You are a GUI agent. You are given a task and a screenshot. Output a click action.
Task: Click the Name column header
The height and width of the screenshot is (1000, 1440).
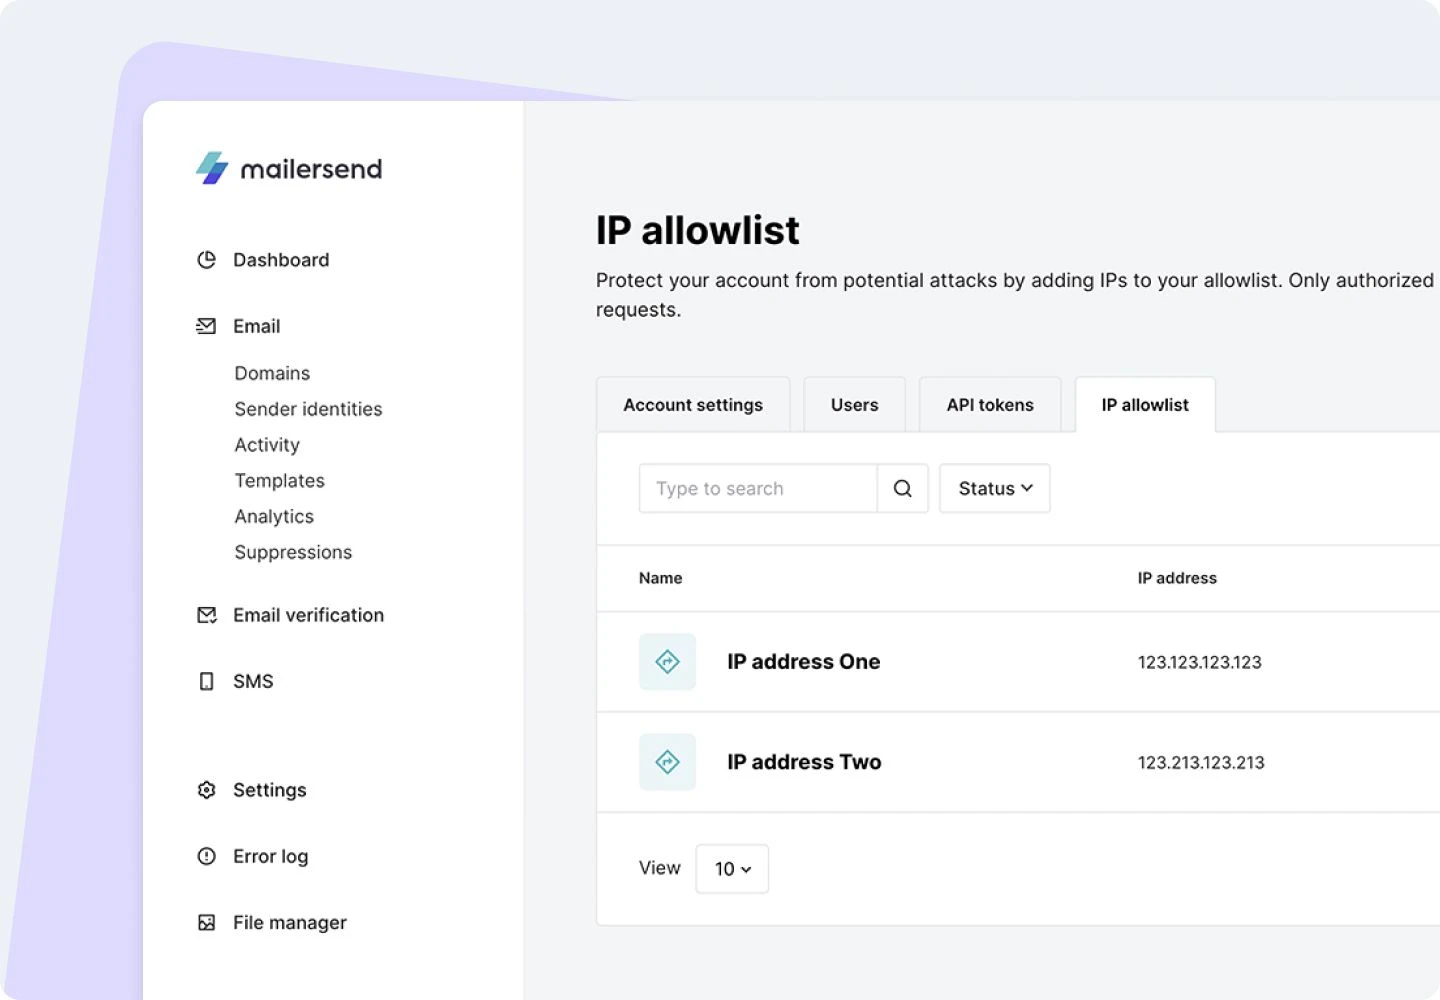pyautogui.click(x=660, y=578)
